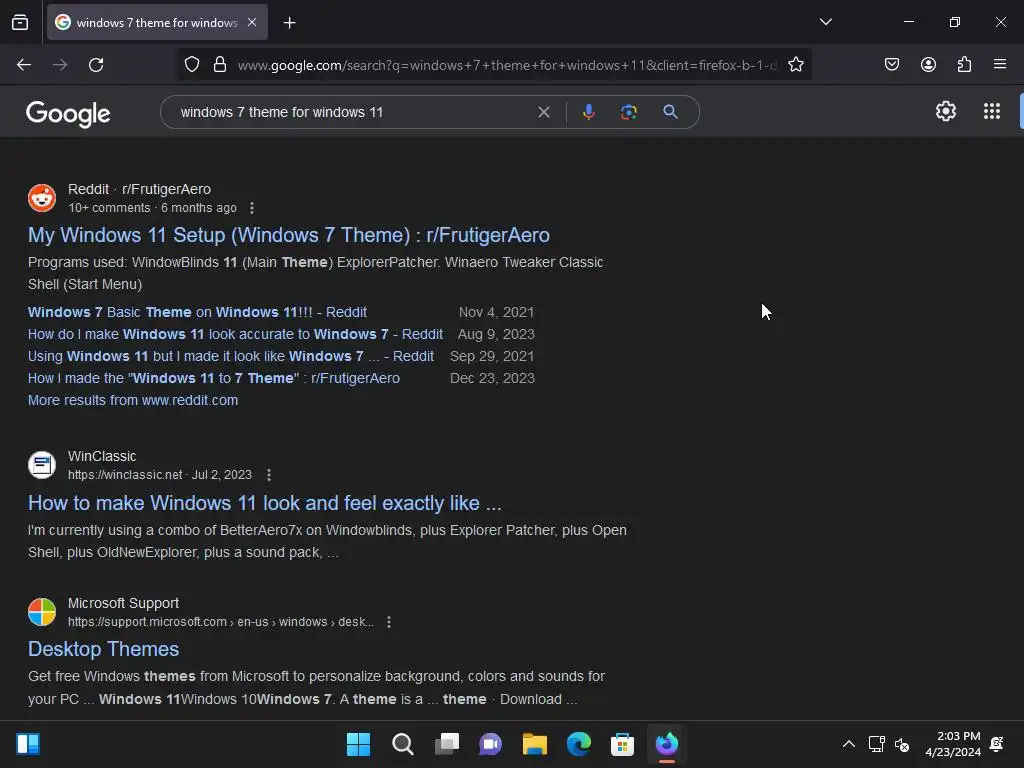Click the Google search text field
Viewport: 1024px width, 768px height.
pos(353,112)
